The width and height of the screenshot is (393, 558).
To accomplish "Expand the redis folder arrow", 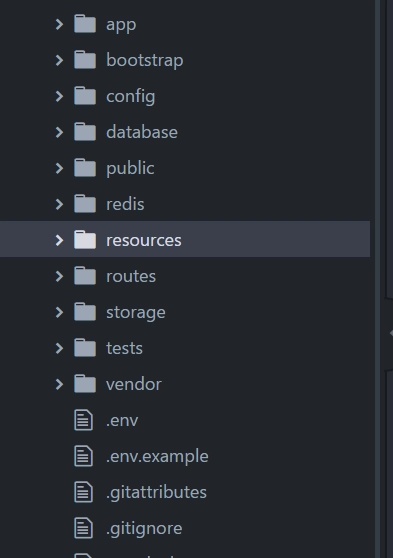I will (x=59, y=204).
